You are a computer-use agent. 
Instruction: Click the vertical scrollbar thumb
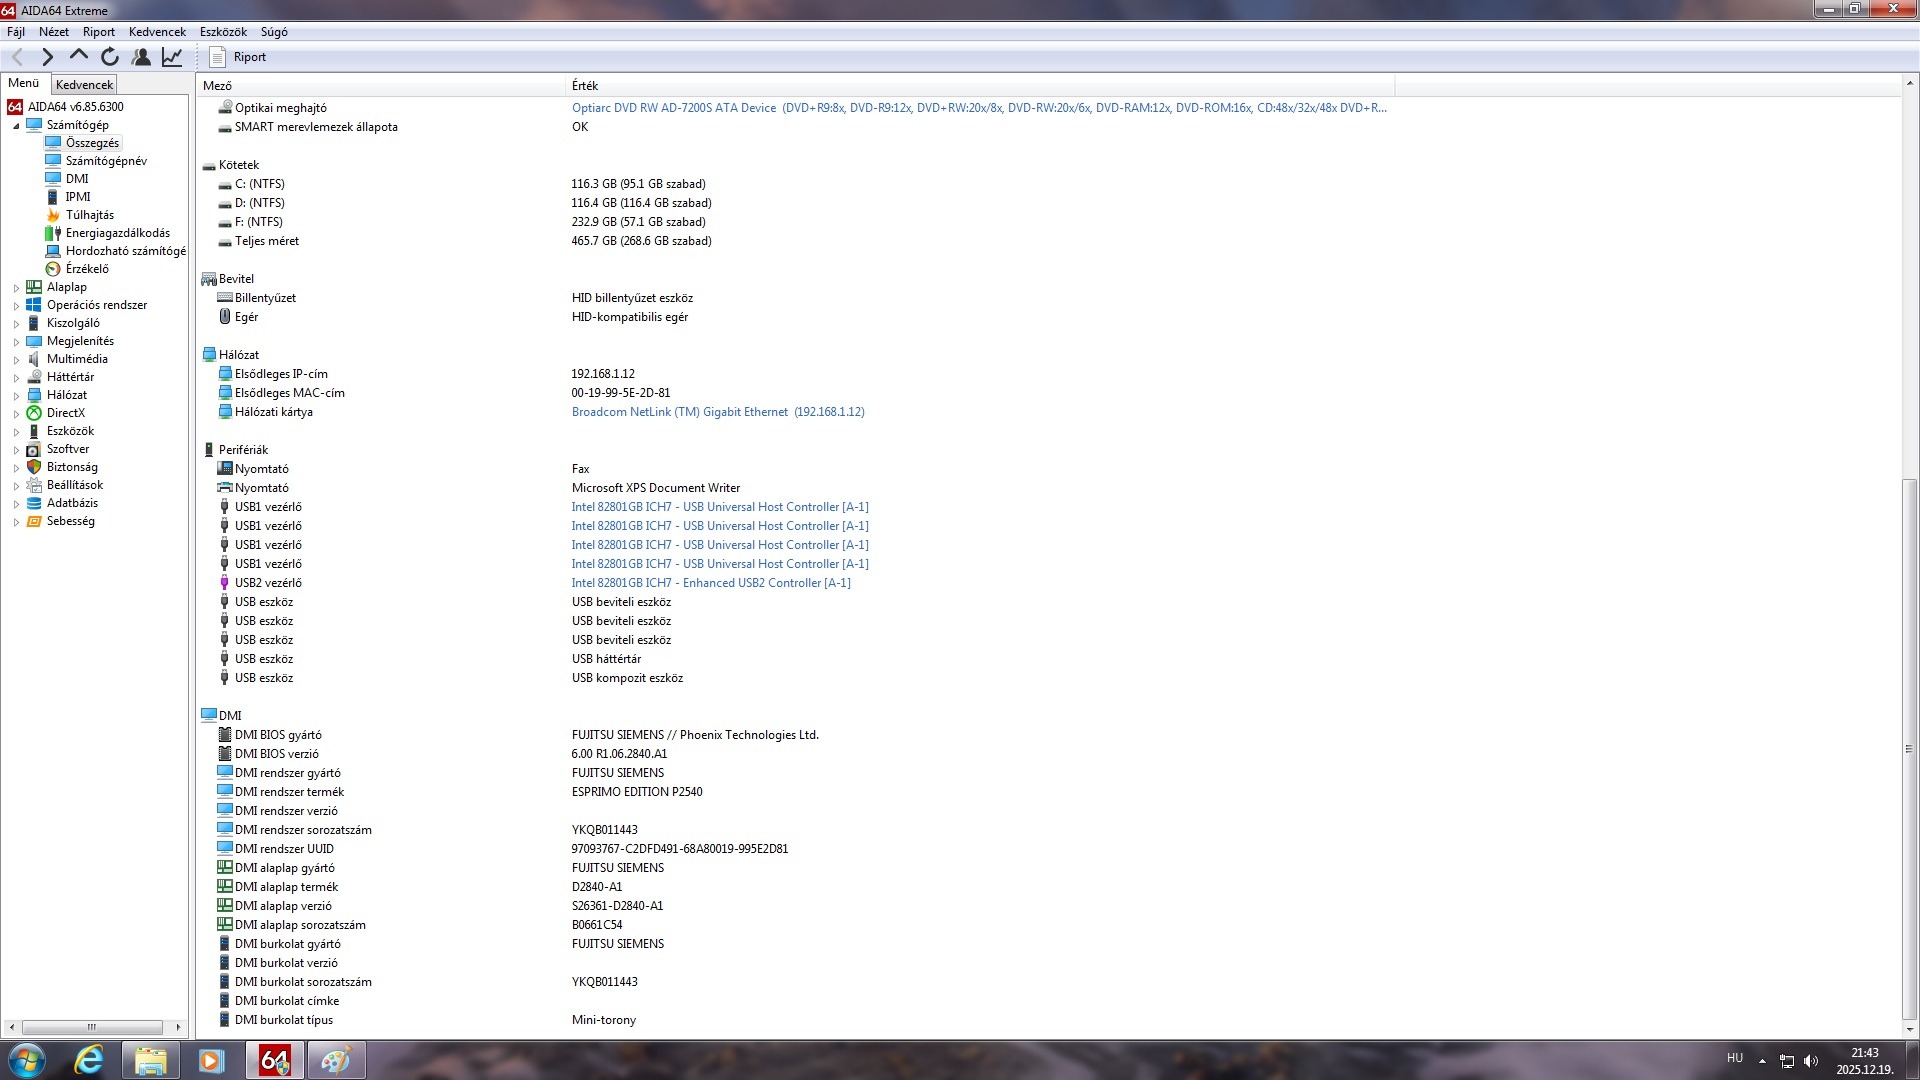pos(1908,748)
